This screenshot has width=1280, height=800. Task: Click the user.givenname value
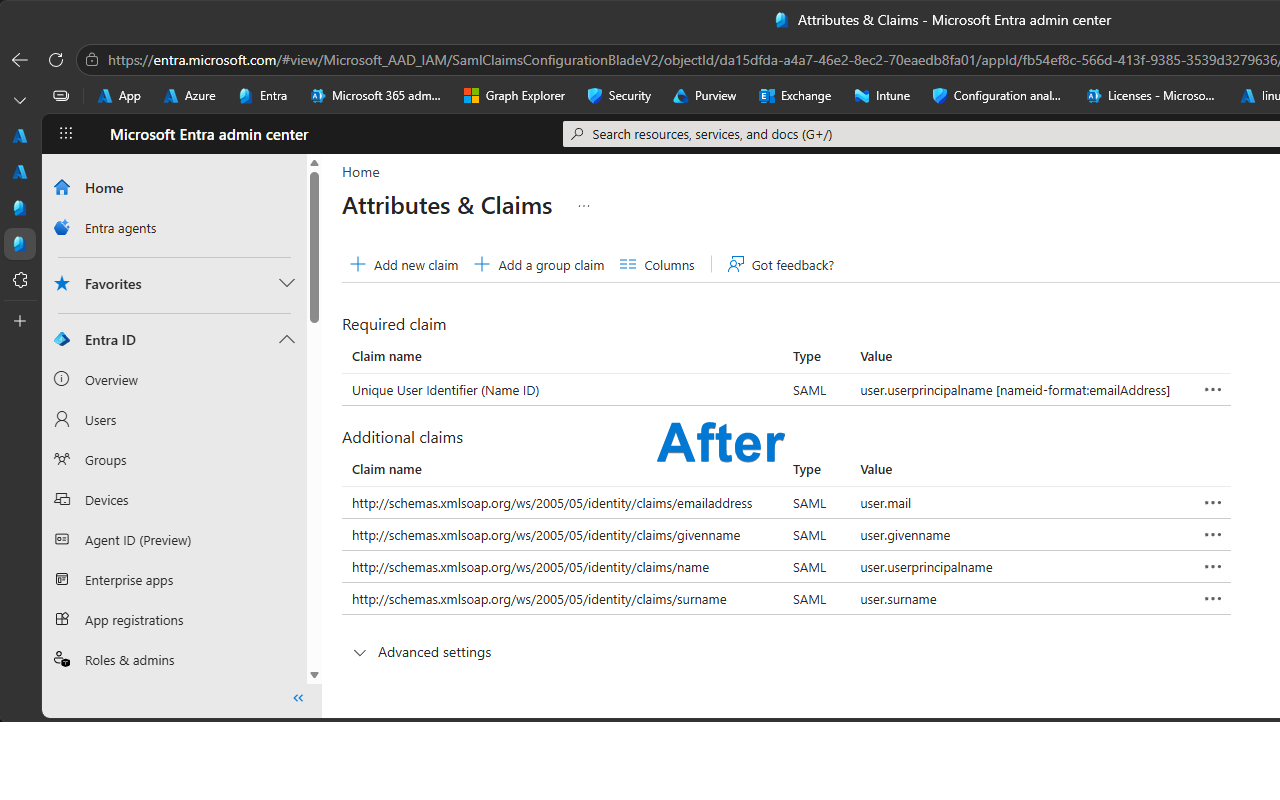905,535
